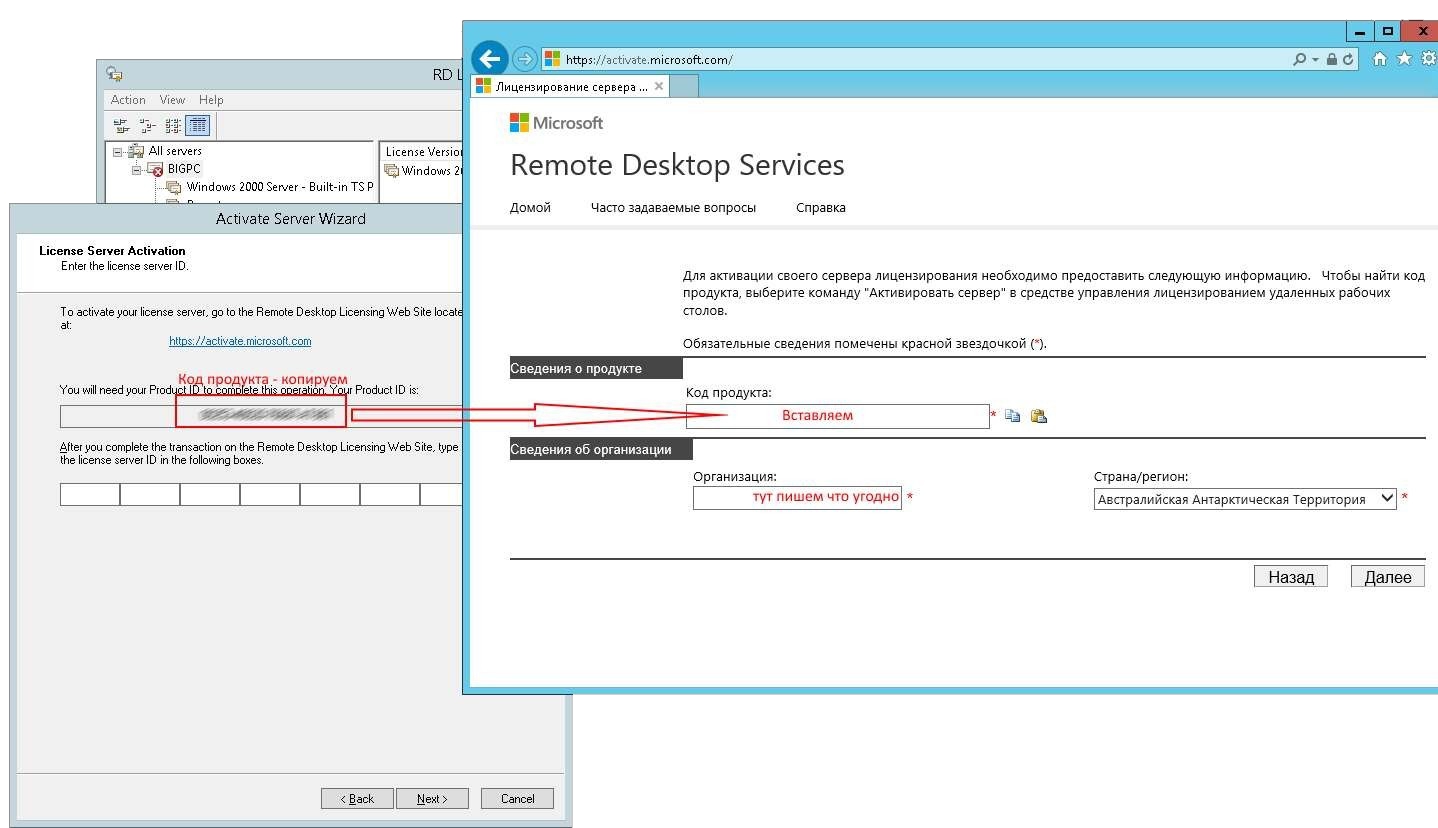
Task: Click the 'Назад' button on the web page
Action: [x=1291, y=576]
